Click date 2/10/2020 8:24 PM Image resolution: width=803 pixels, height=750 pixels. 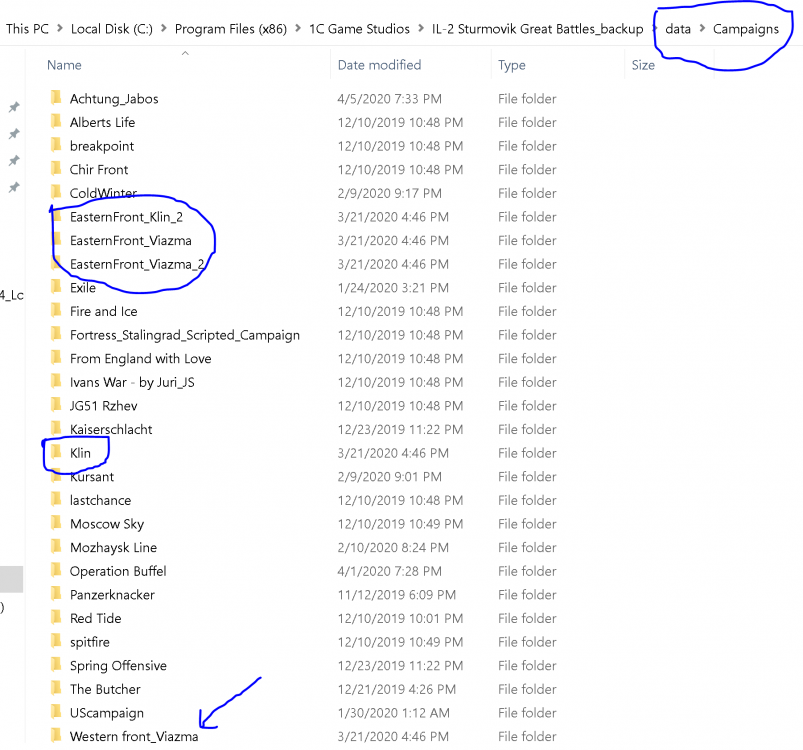coord(393,547)
